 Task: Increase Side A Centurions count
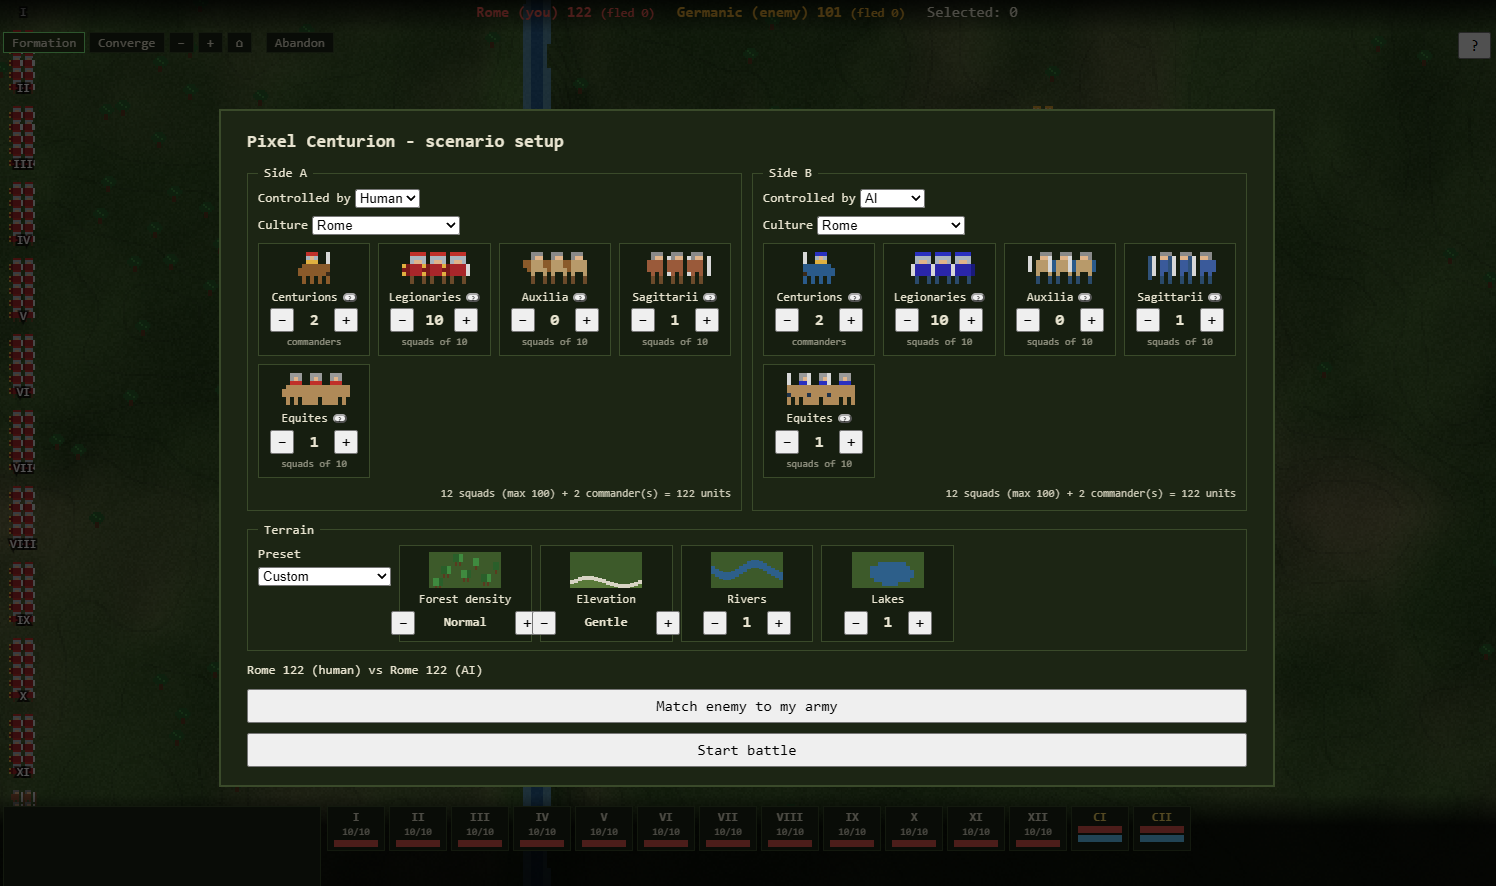(x=346, y=320)
